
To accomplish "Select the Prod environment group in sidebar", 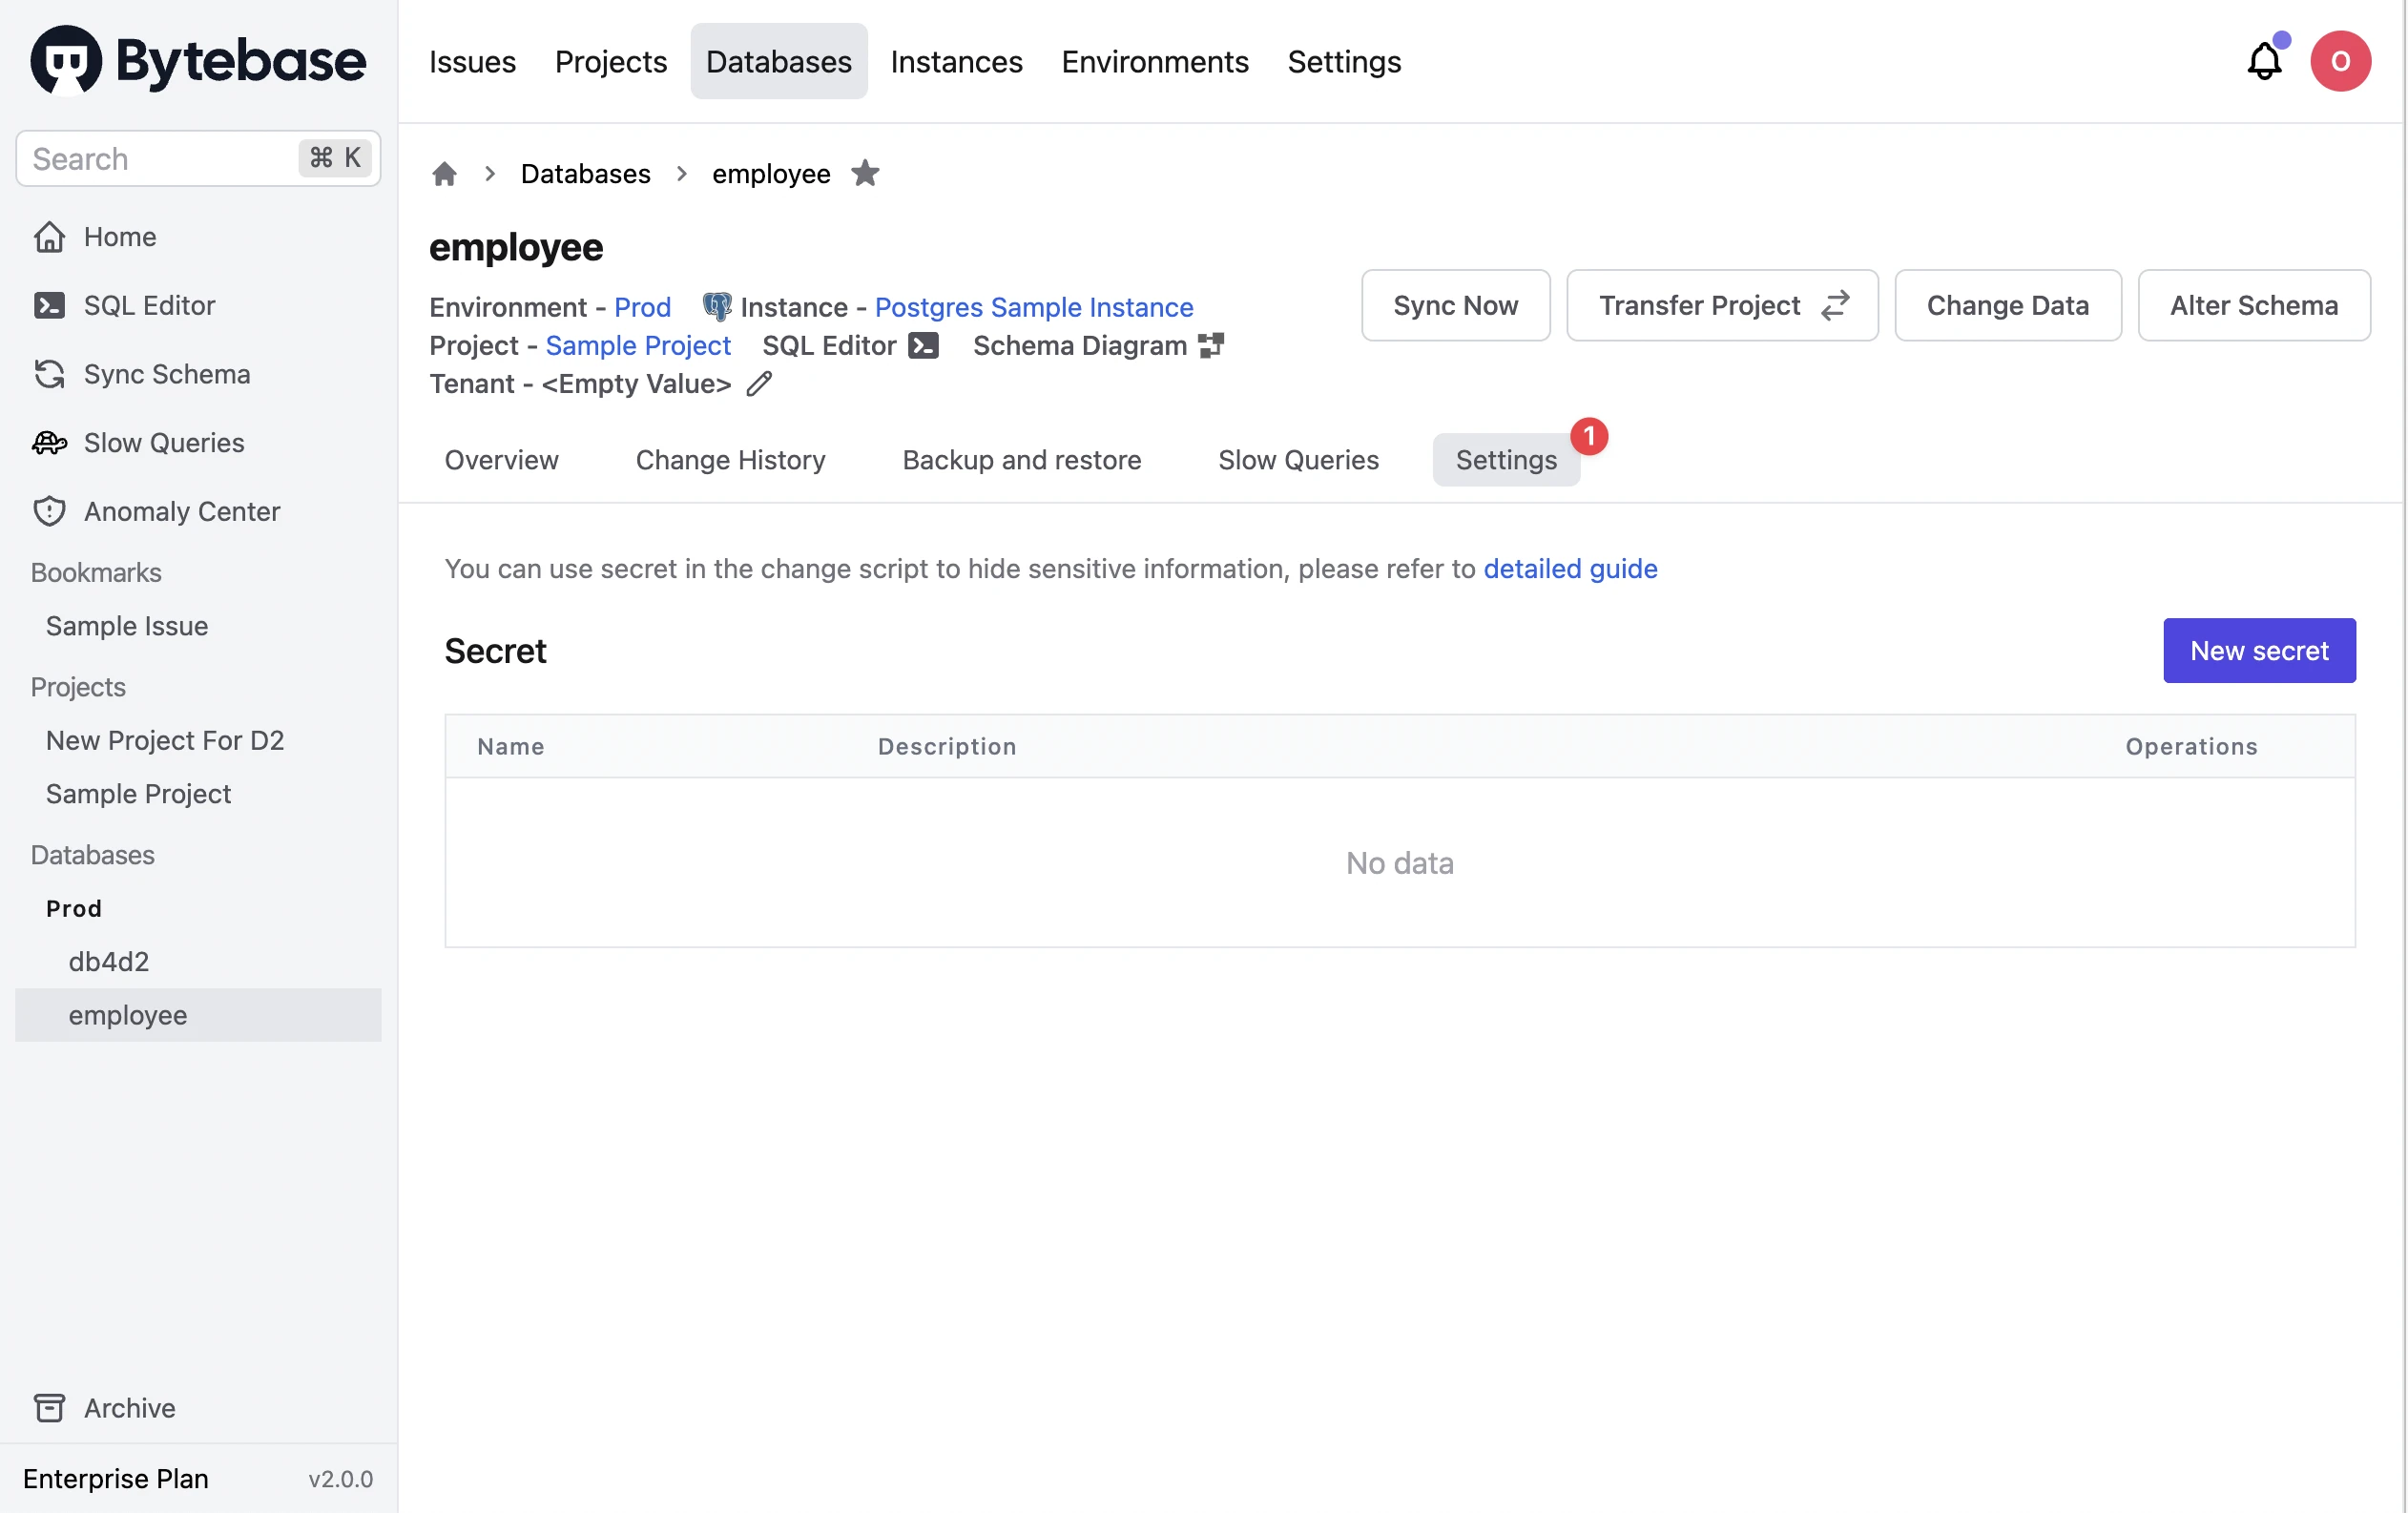I will (x=74, y=908).
